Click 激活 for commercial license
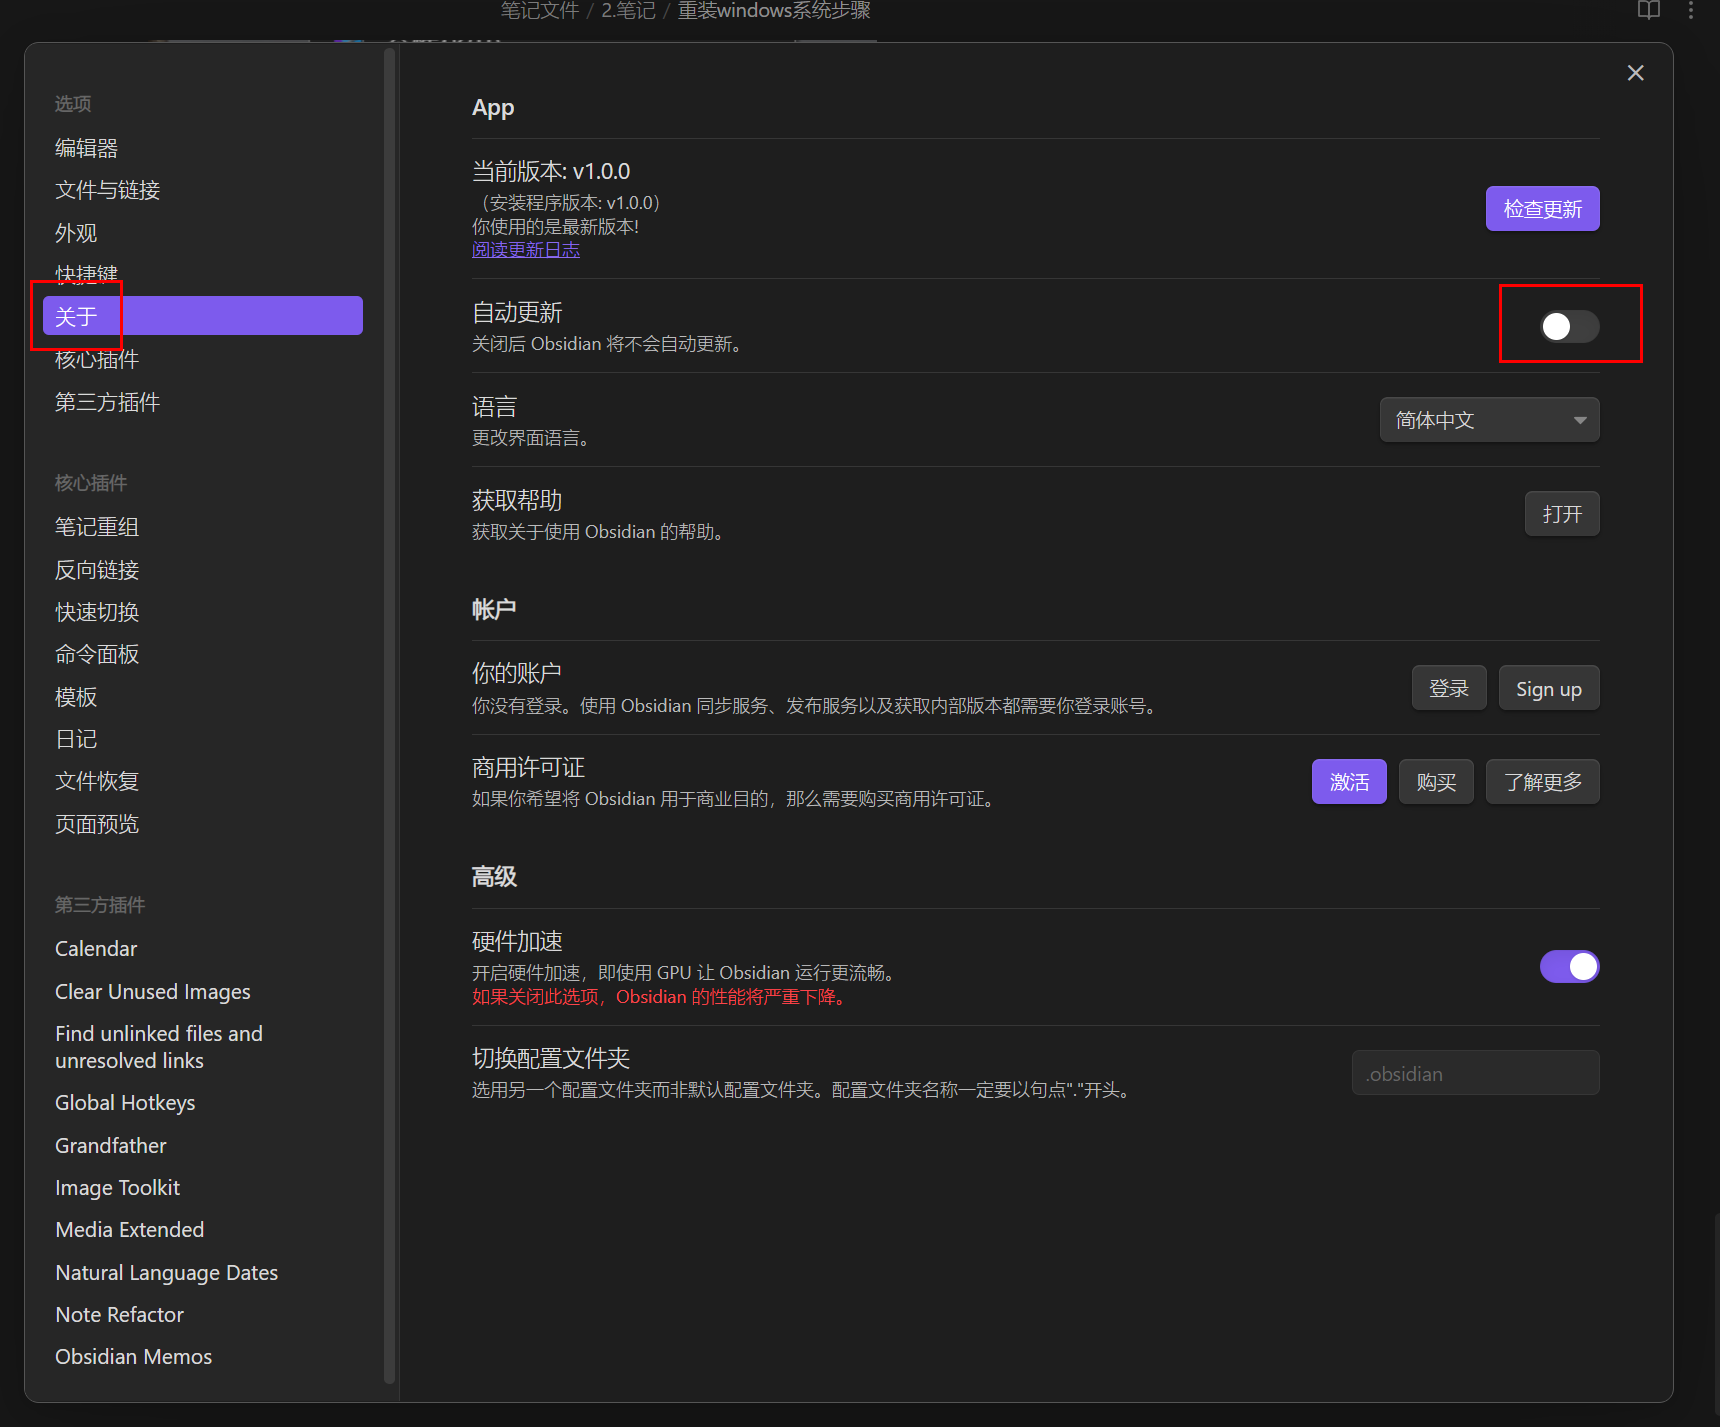1720x1427 pixels. point(1348,782)
